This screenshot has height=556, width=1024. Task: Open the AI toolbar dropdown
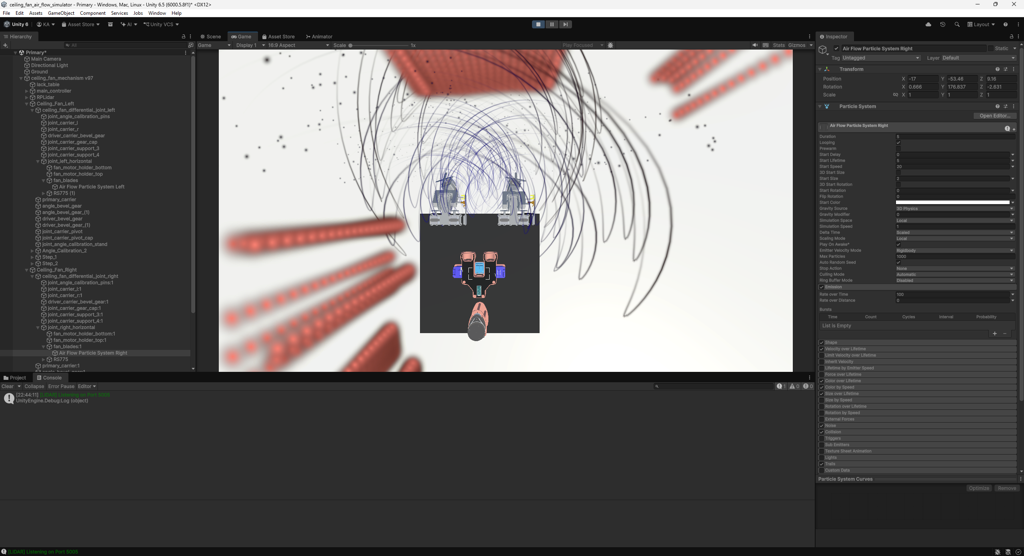129,24
